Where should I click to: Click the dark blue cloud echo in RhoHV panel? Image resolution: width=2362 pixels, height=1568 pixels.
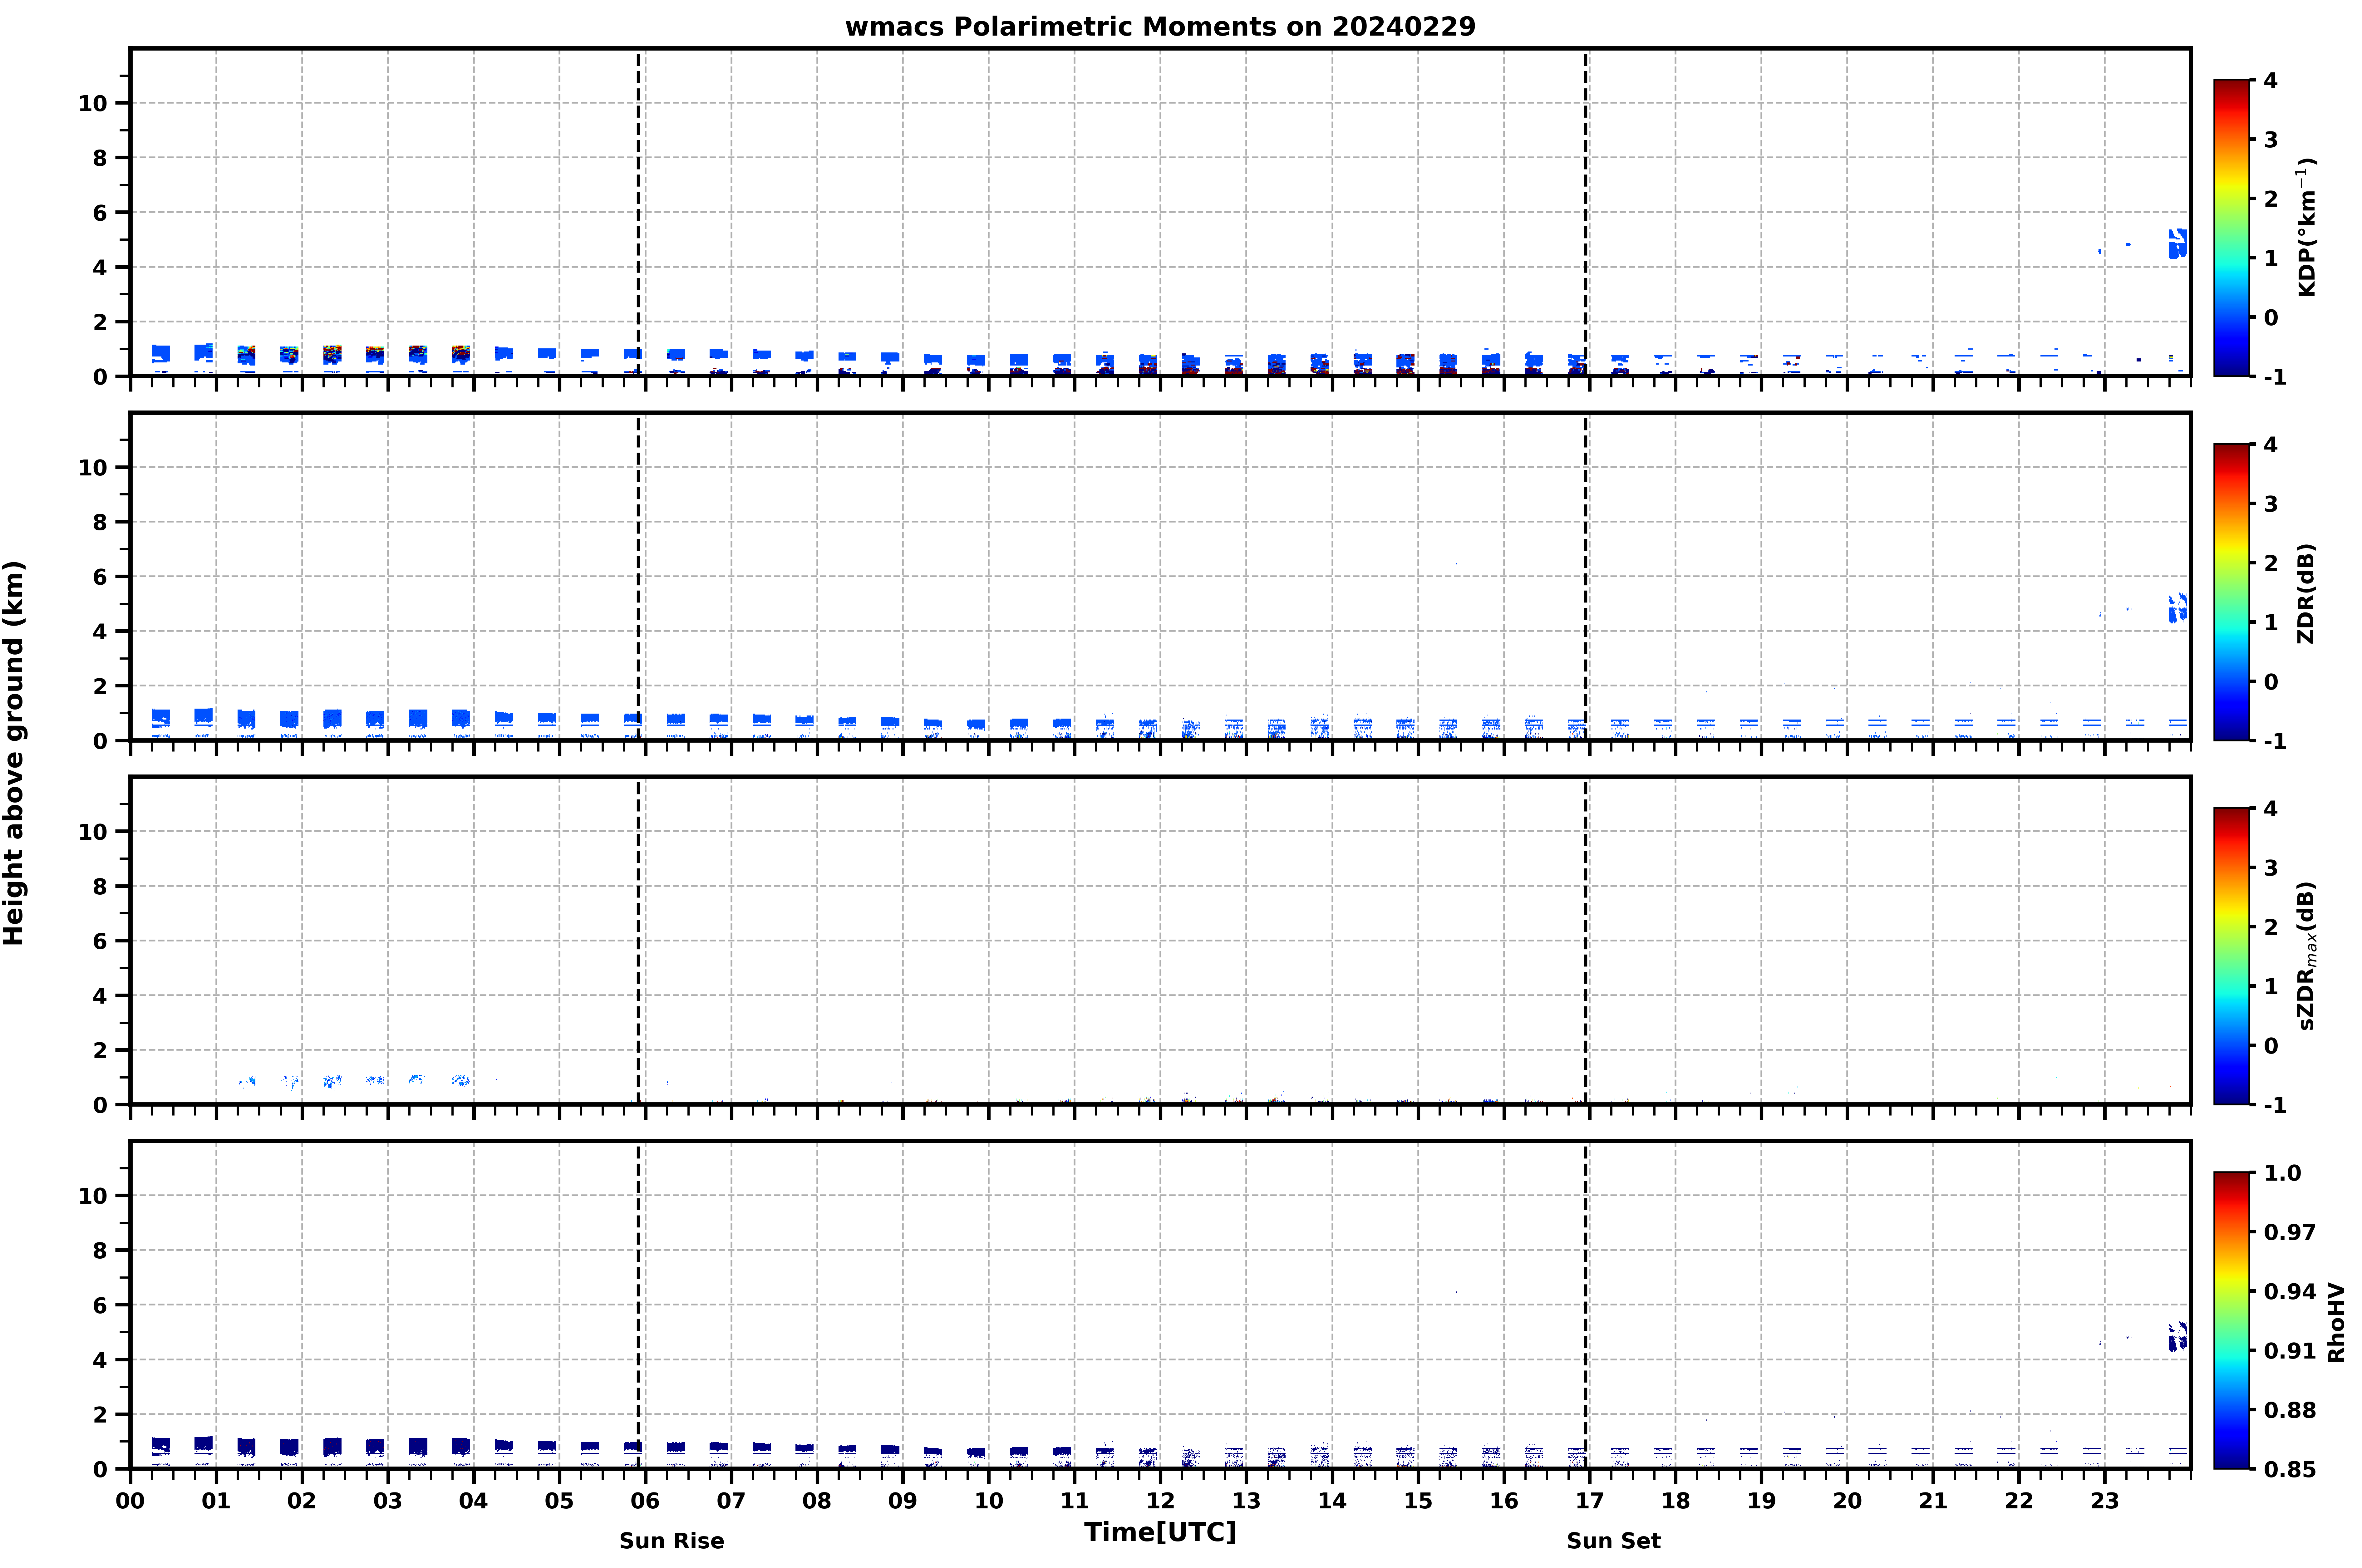coord(2177,1336)
